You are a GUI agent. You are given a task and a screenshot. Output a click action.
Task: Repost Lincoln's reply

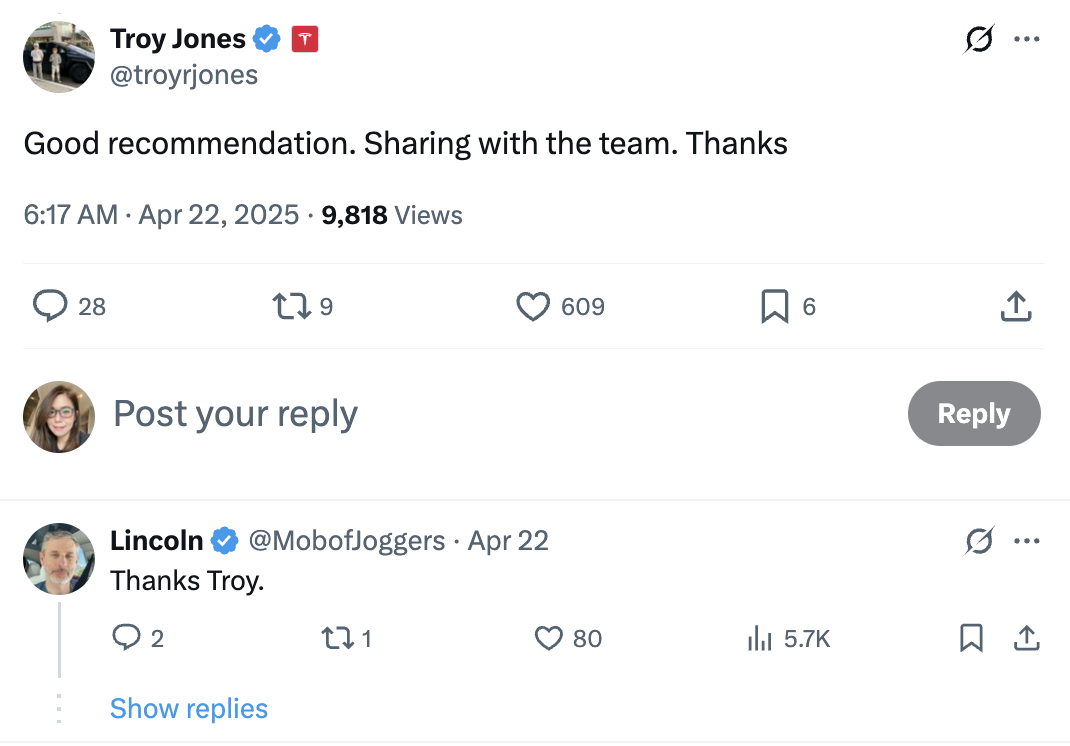[x=333, y=638]
